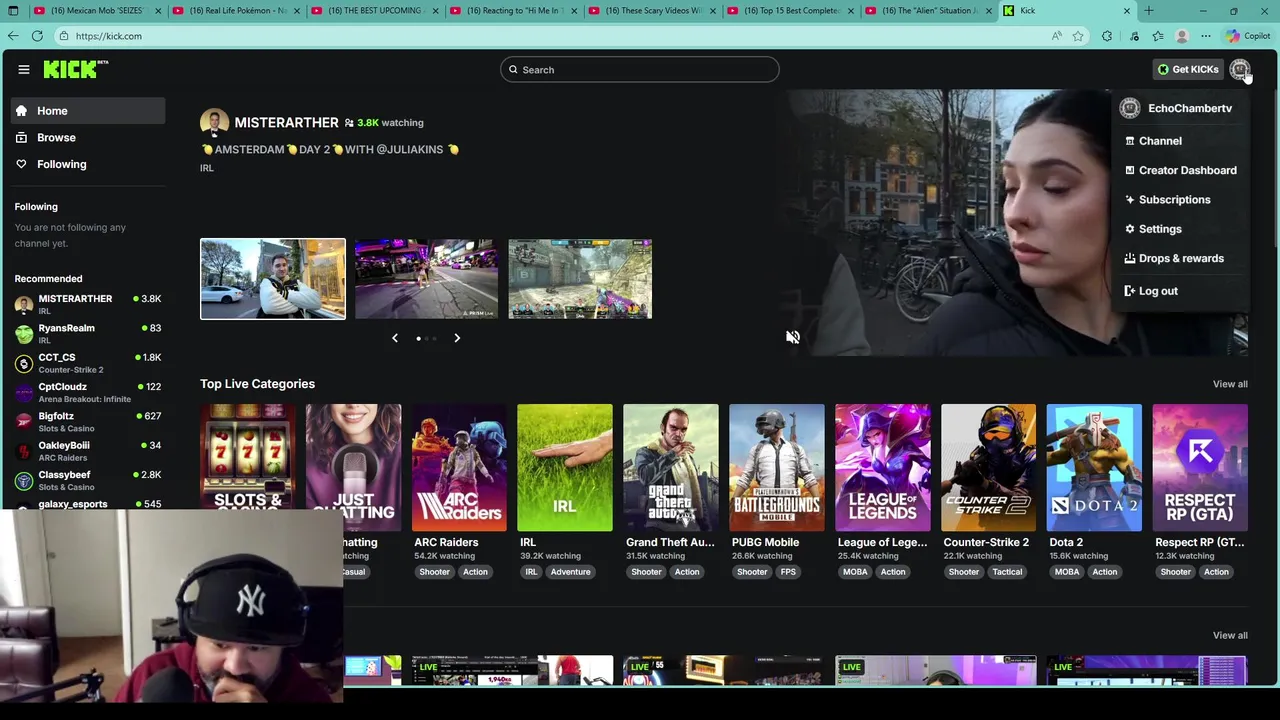Click the search field
1280x720 pixels.
pyautogui.click(x=640, y=69)
